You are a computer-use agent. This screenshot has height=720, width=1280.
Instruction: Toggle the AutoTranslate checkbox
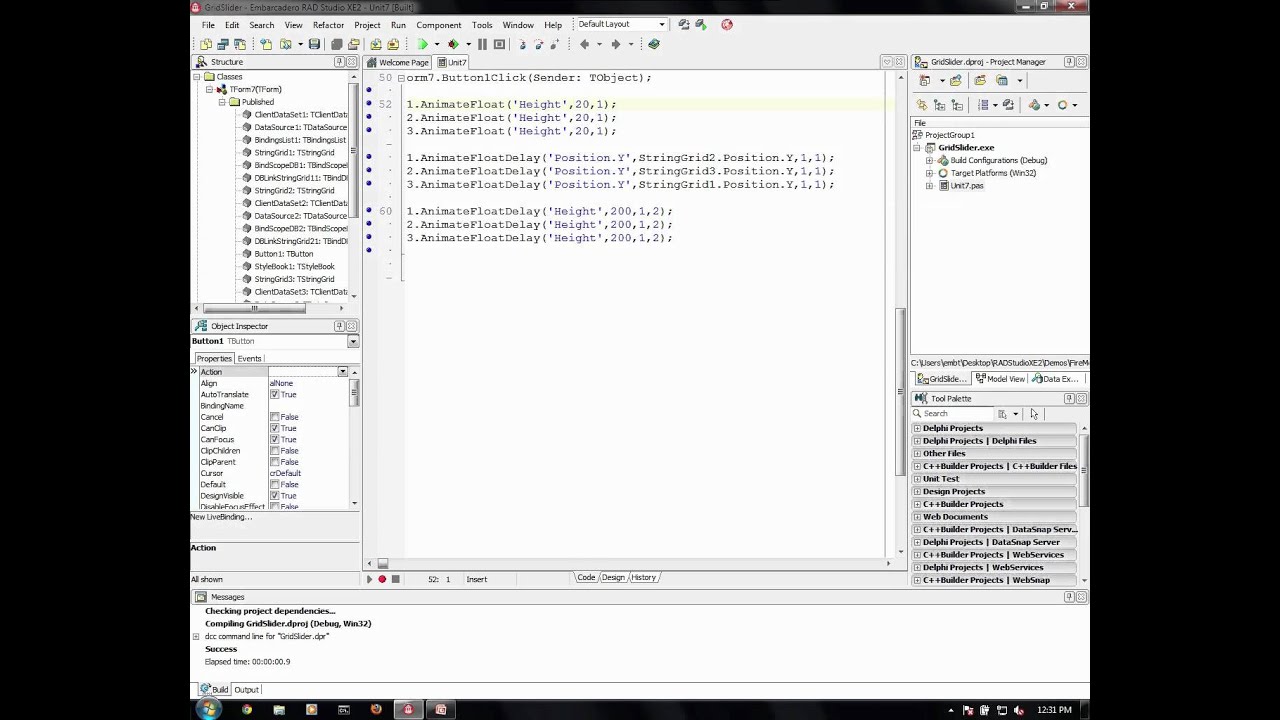pos(274,395)
